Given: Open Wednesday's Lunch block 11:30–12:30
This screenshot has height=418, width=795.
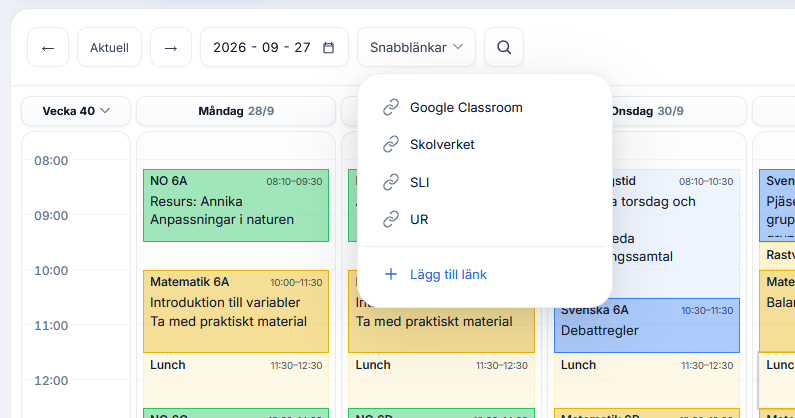Looking at the screenshot, I should click(647, 380).
